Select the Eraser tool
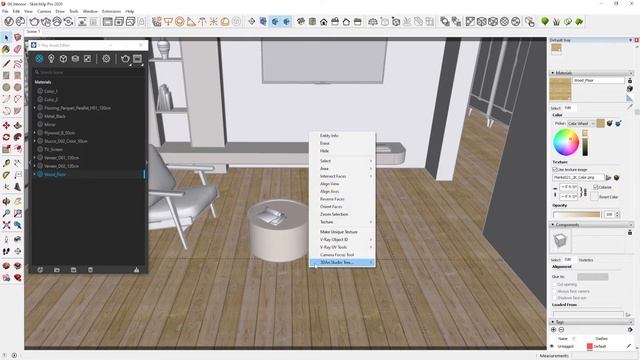640x360 pixels. tap(18, 49)
